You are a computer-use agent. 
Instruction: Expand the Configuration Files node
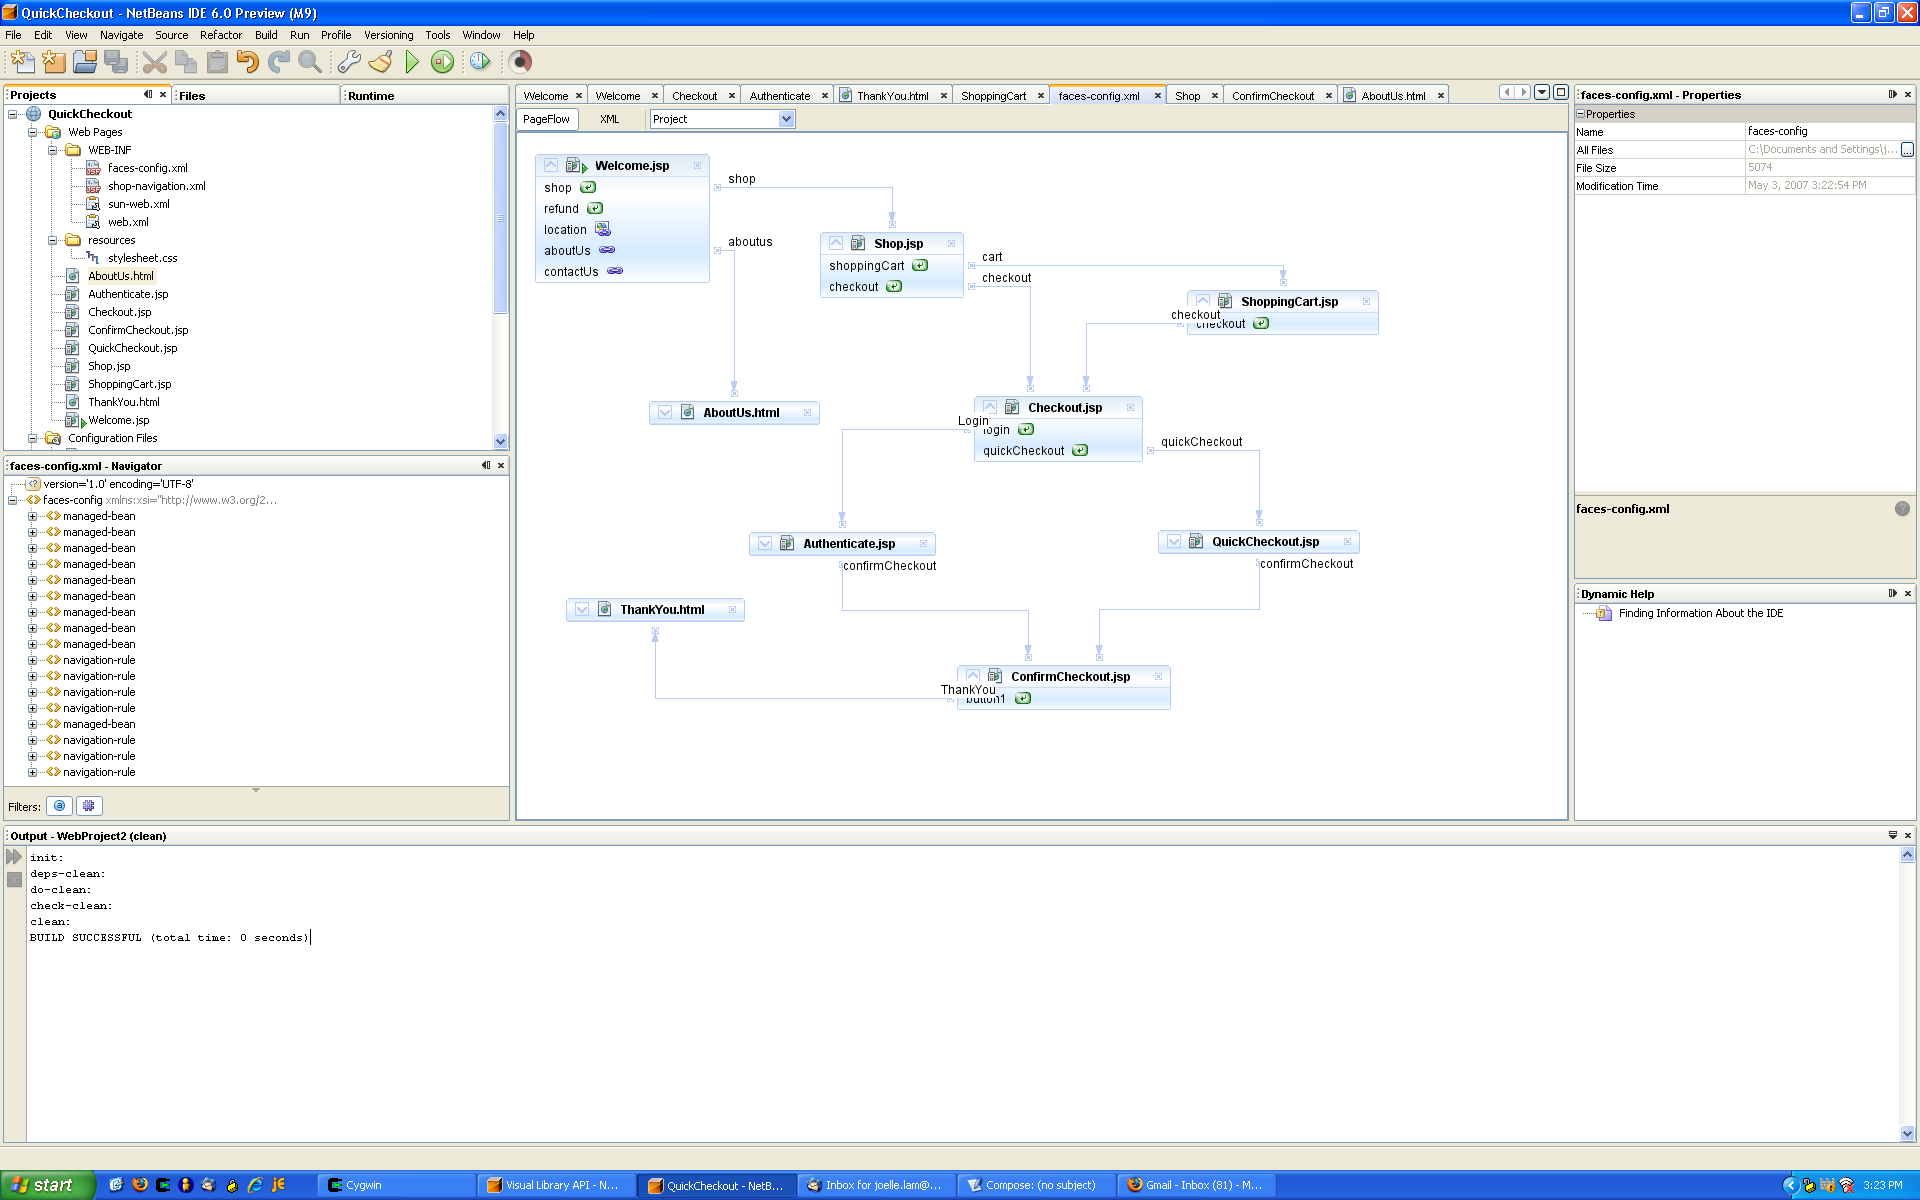(x=33, y=438)
